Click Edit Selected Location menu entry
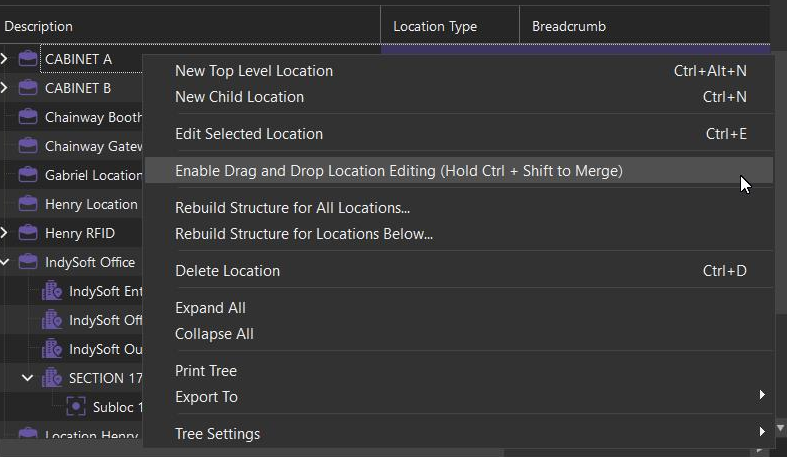 click(248, 134)
